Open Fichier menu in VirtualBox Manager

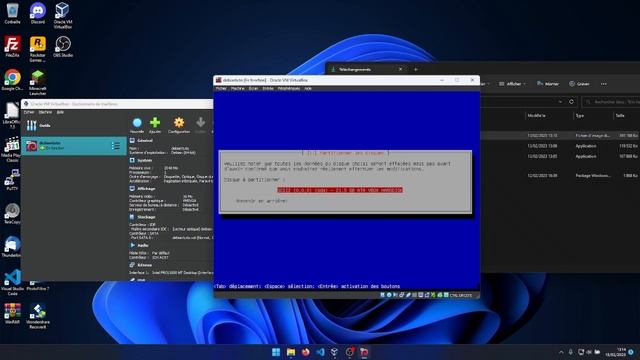[29, 112]
